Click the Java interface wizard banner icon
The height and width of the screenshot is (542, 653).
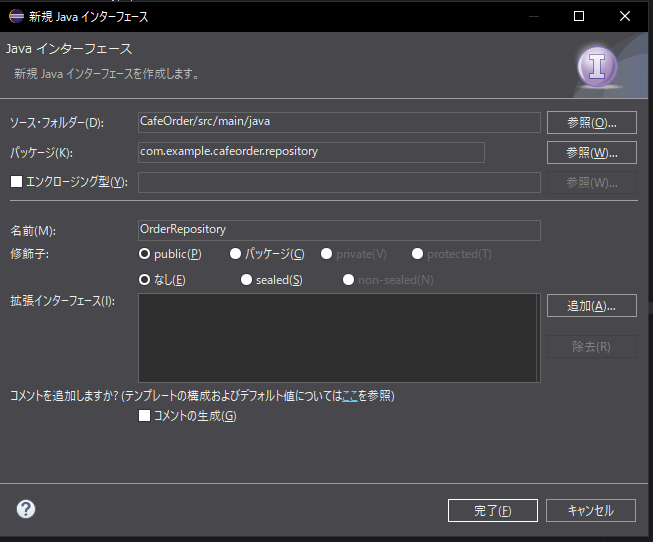coord(598,66)
